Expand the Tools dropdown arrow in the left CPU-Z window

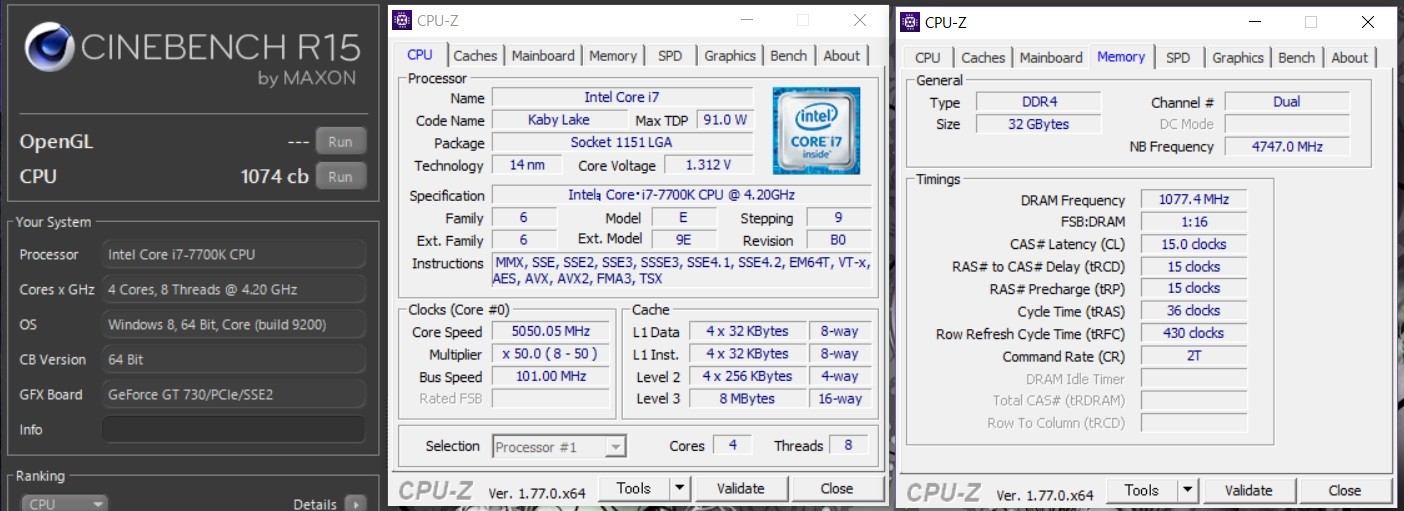click(679, 488)
